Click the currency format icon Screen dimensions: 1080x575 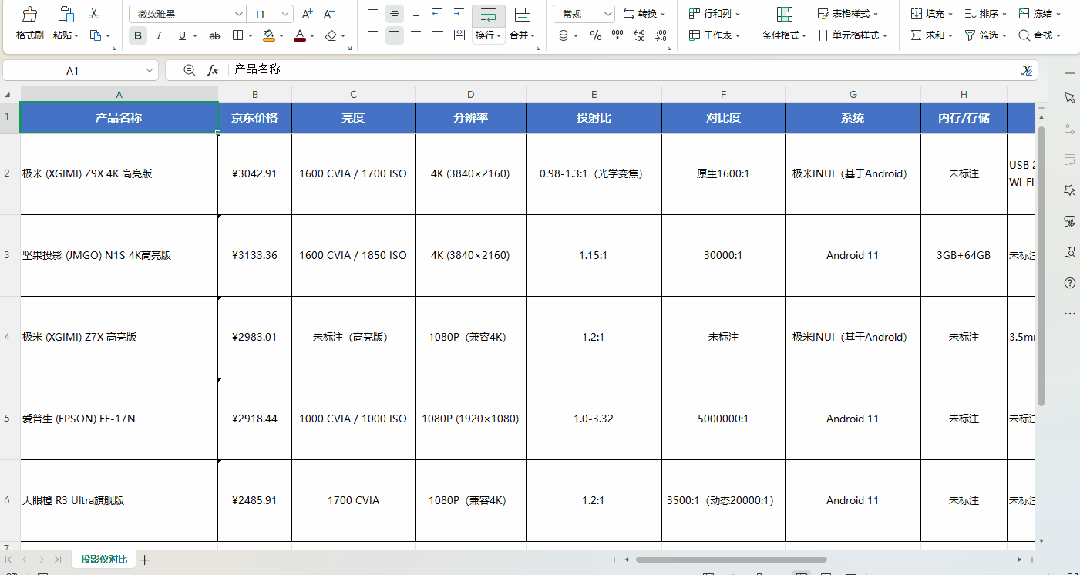(x=564, y=36)
